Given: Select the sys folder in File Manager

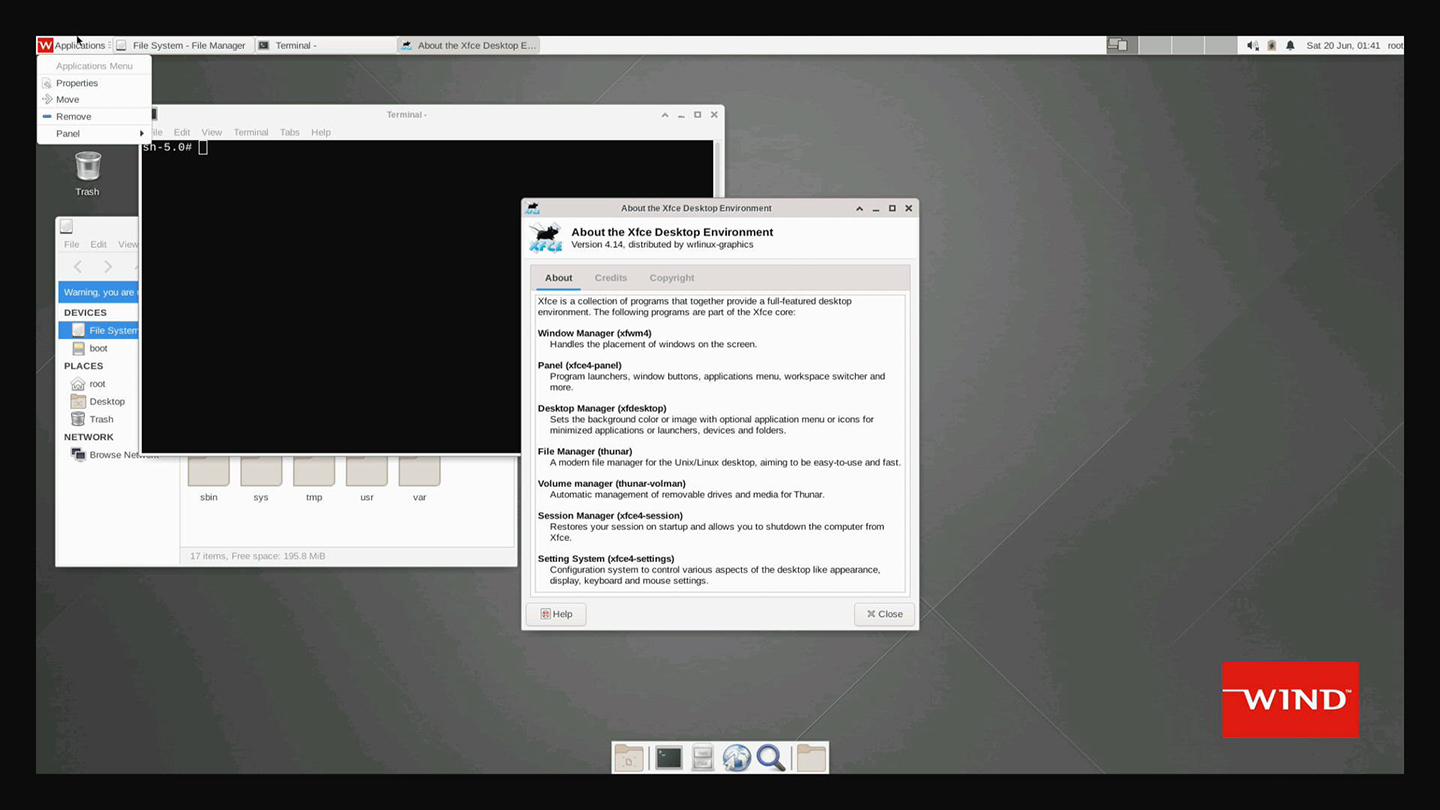Looking at the screenshot, I should pos(261,479).
